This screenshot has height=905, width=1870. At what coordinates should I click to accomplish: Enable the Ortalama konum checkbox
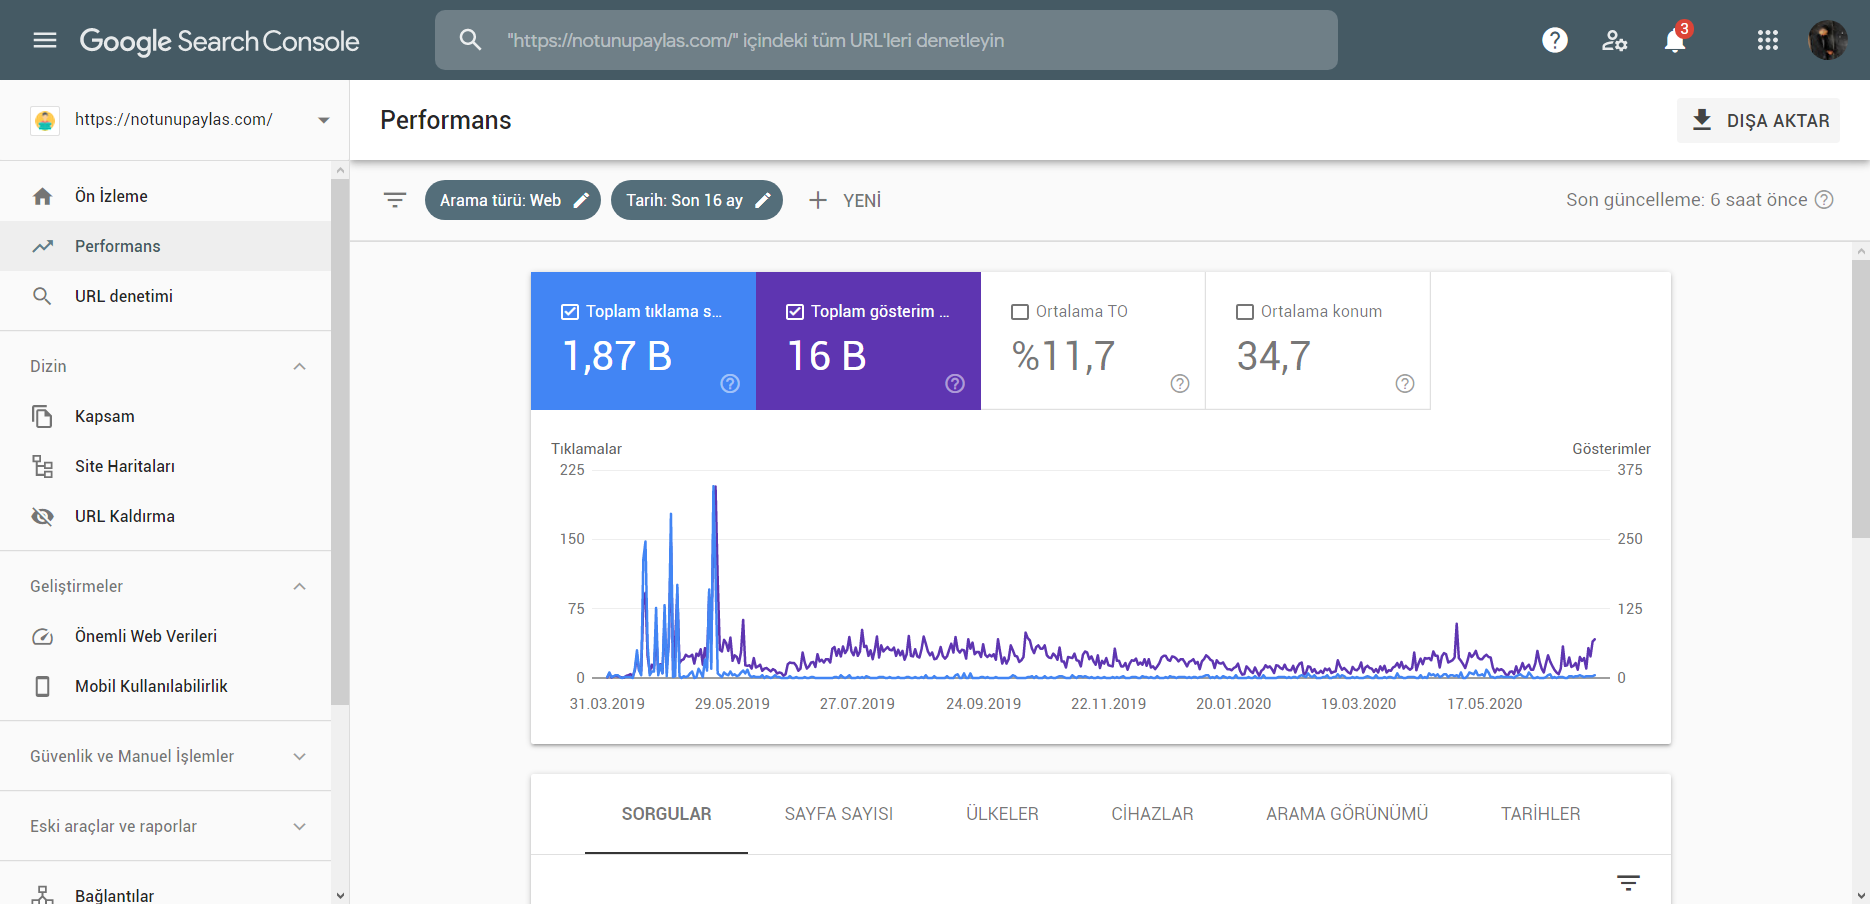(x=1245, y=312)
